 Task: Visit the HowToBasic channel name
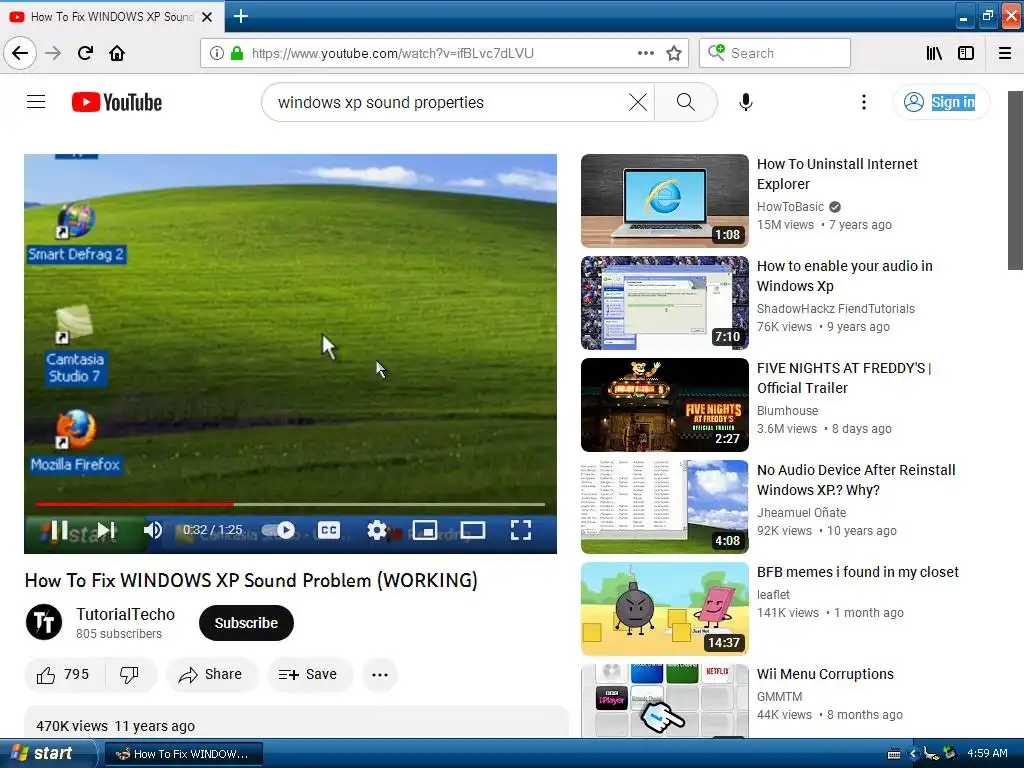(790, 206)
